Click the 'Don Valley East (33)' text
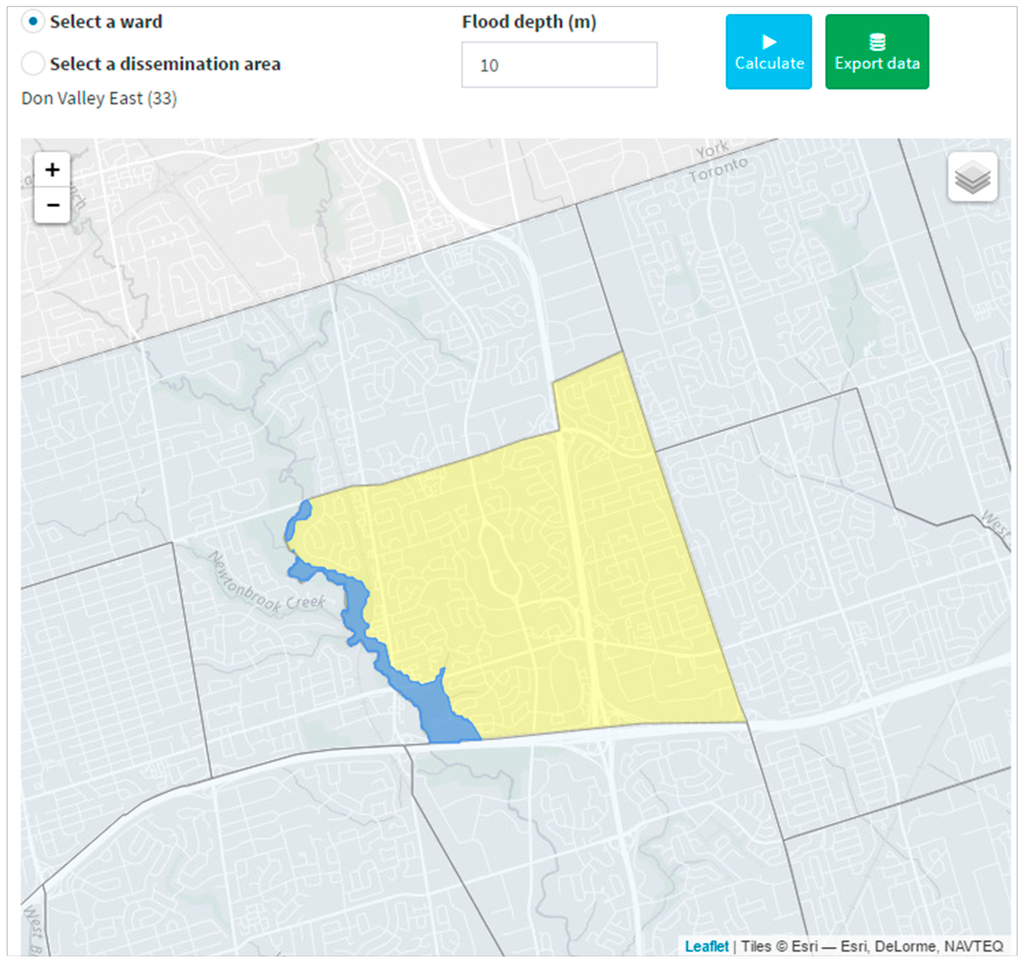 (x=99, y=99)
